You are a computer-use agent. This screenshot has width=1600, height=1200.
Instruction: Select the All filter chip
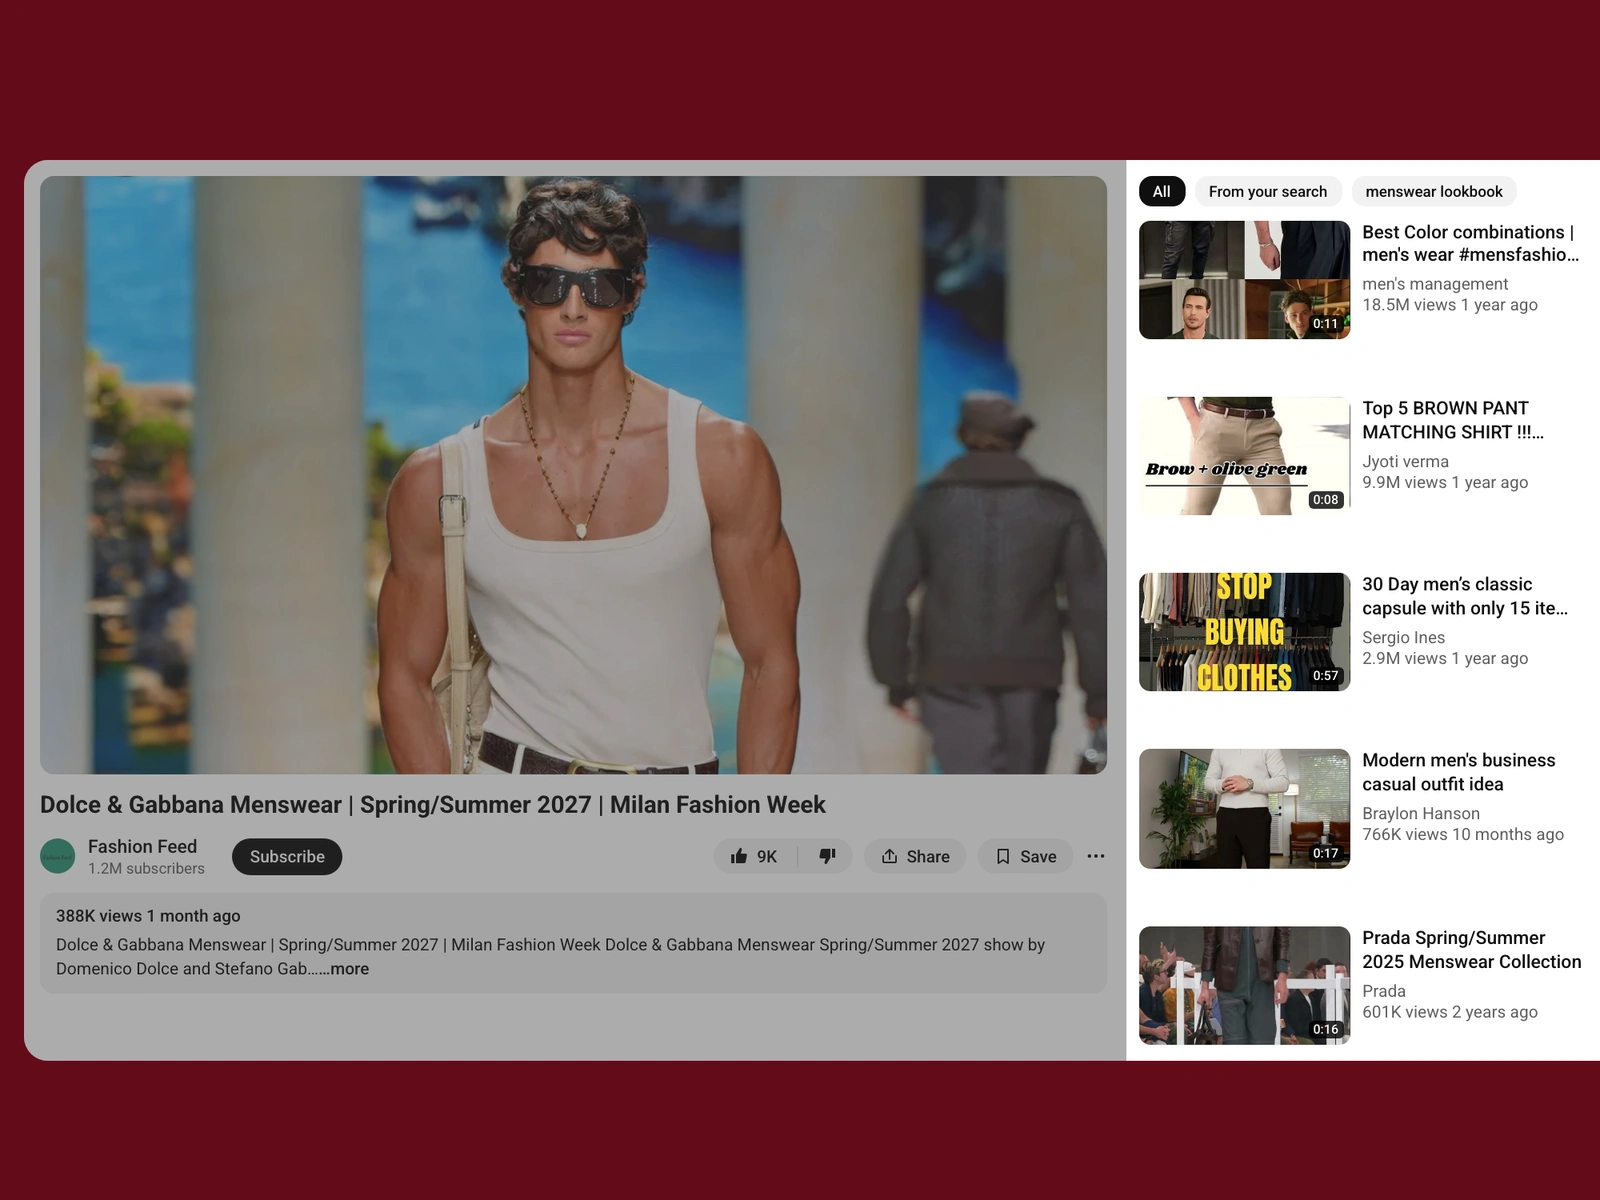1162,191
